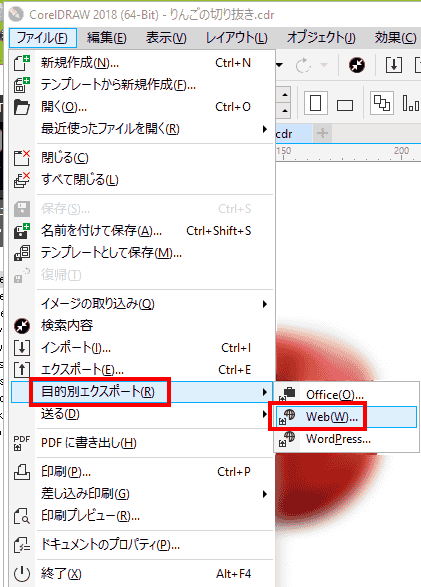This screenshot has width=421, height=587.
Task: Click the 名前を付けて保存 save-as icon
Action: 22,231
